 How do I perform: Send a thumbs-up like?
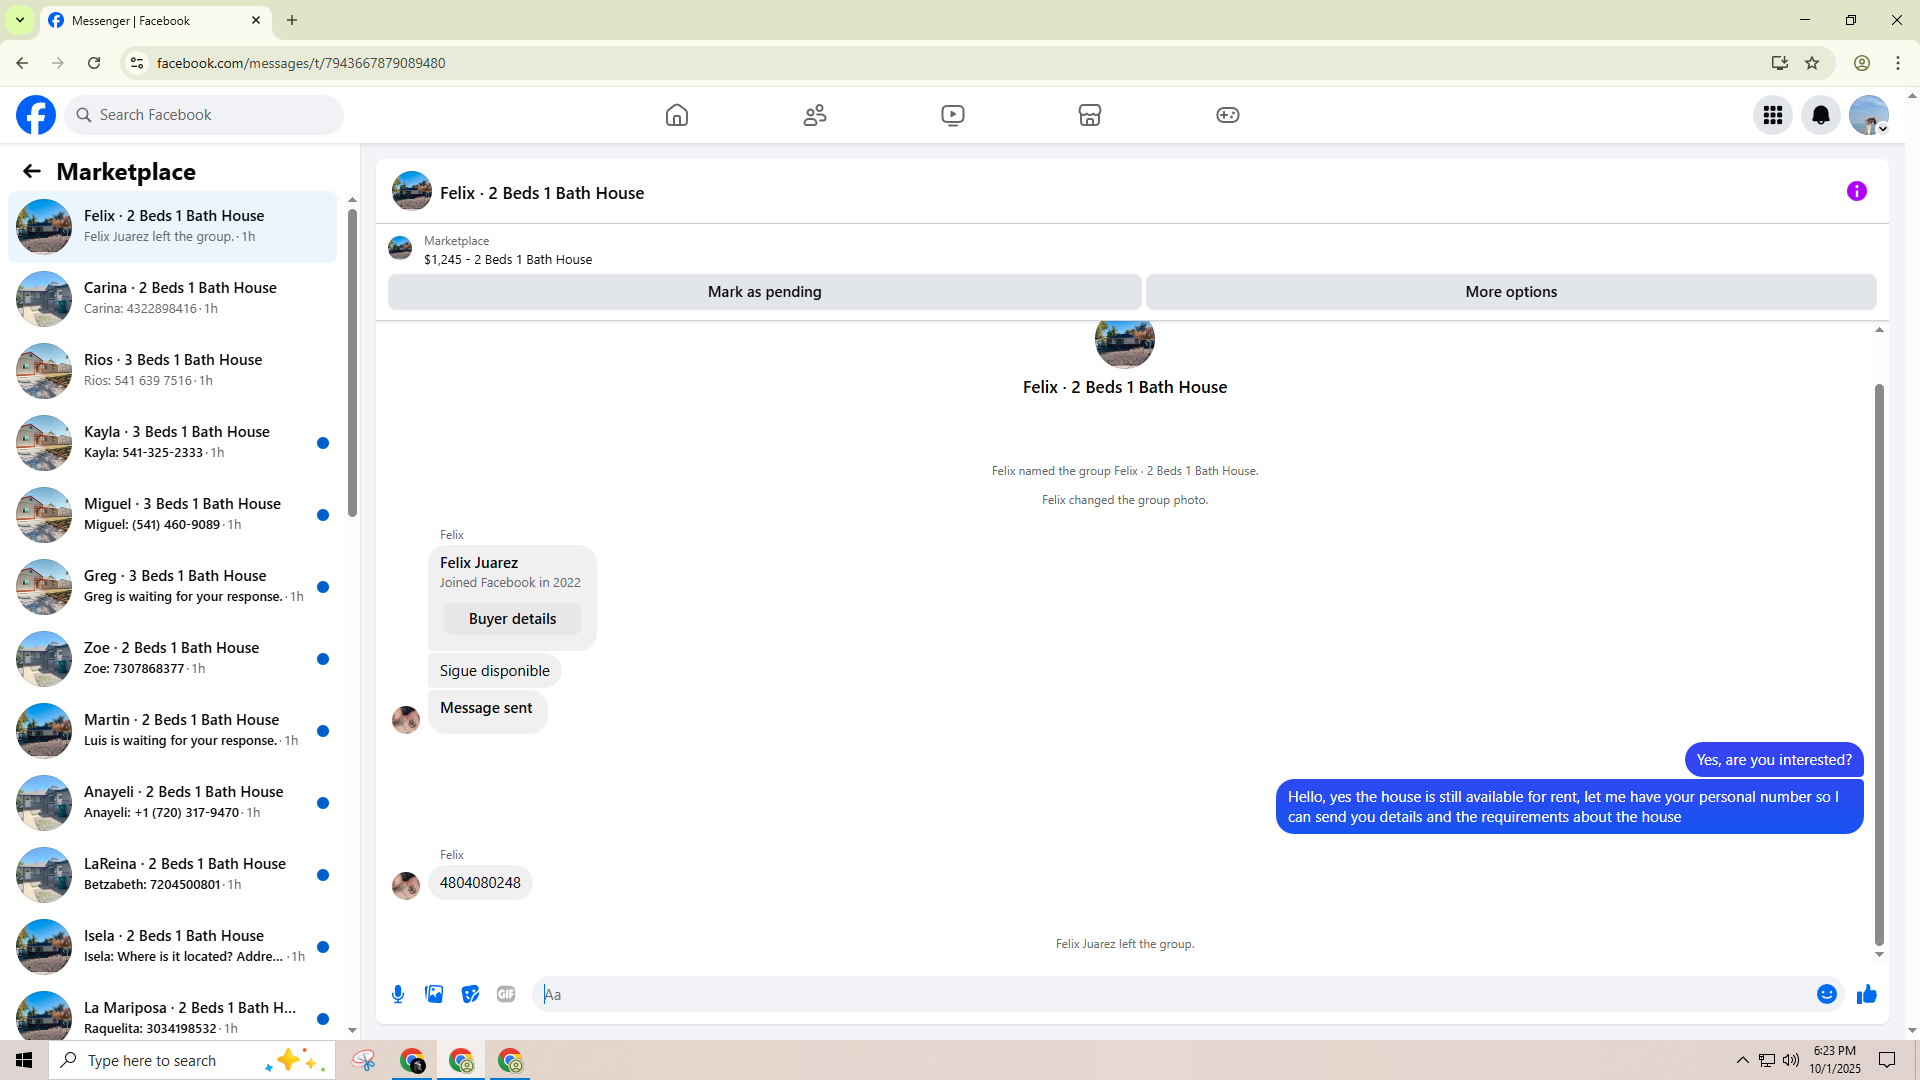tap(1867, 994)
